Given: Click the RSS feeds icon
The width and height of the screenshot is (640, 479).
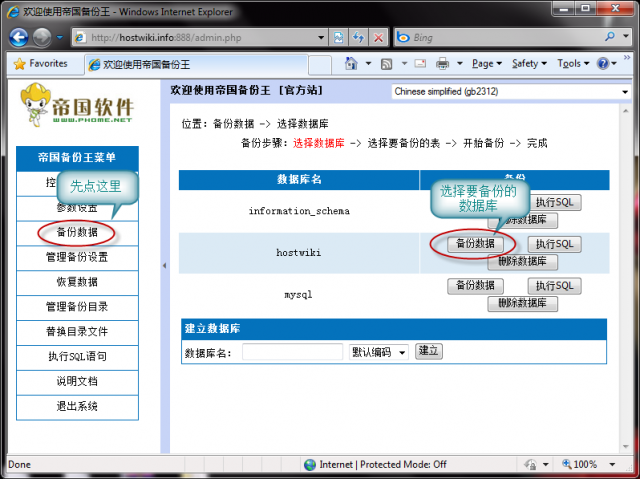Looking at the screenshot, I should pos(385,63).
